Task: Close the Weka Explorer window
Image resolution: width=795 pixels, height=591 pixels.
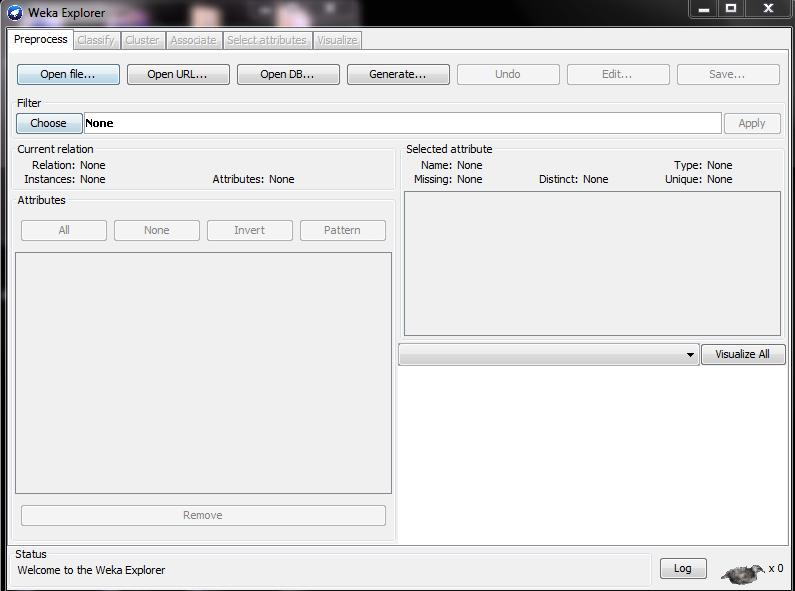Action: (768, 9)
